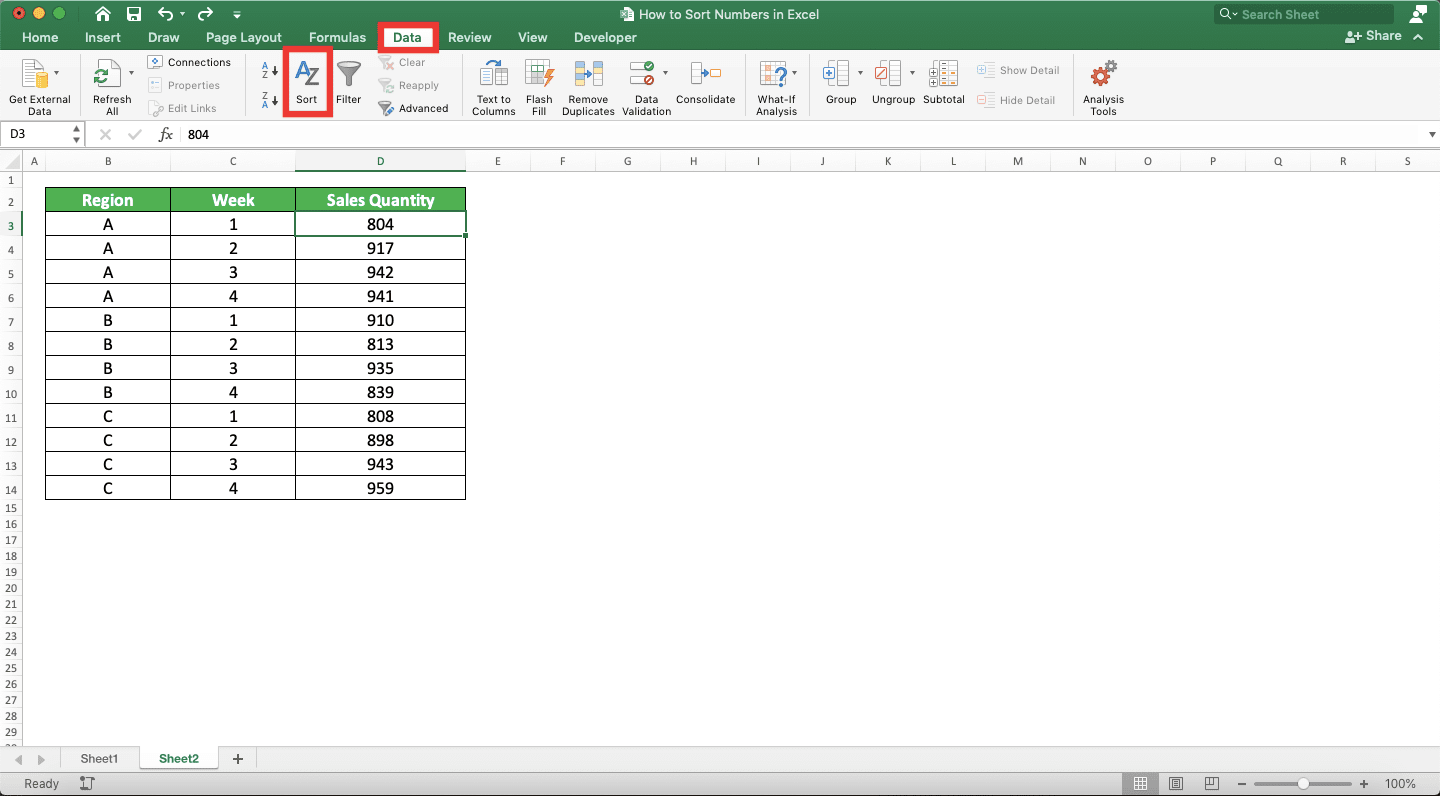Open the Developer tab

(x=605, y=37)
